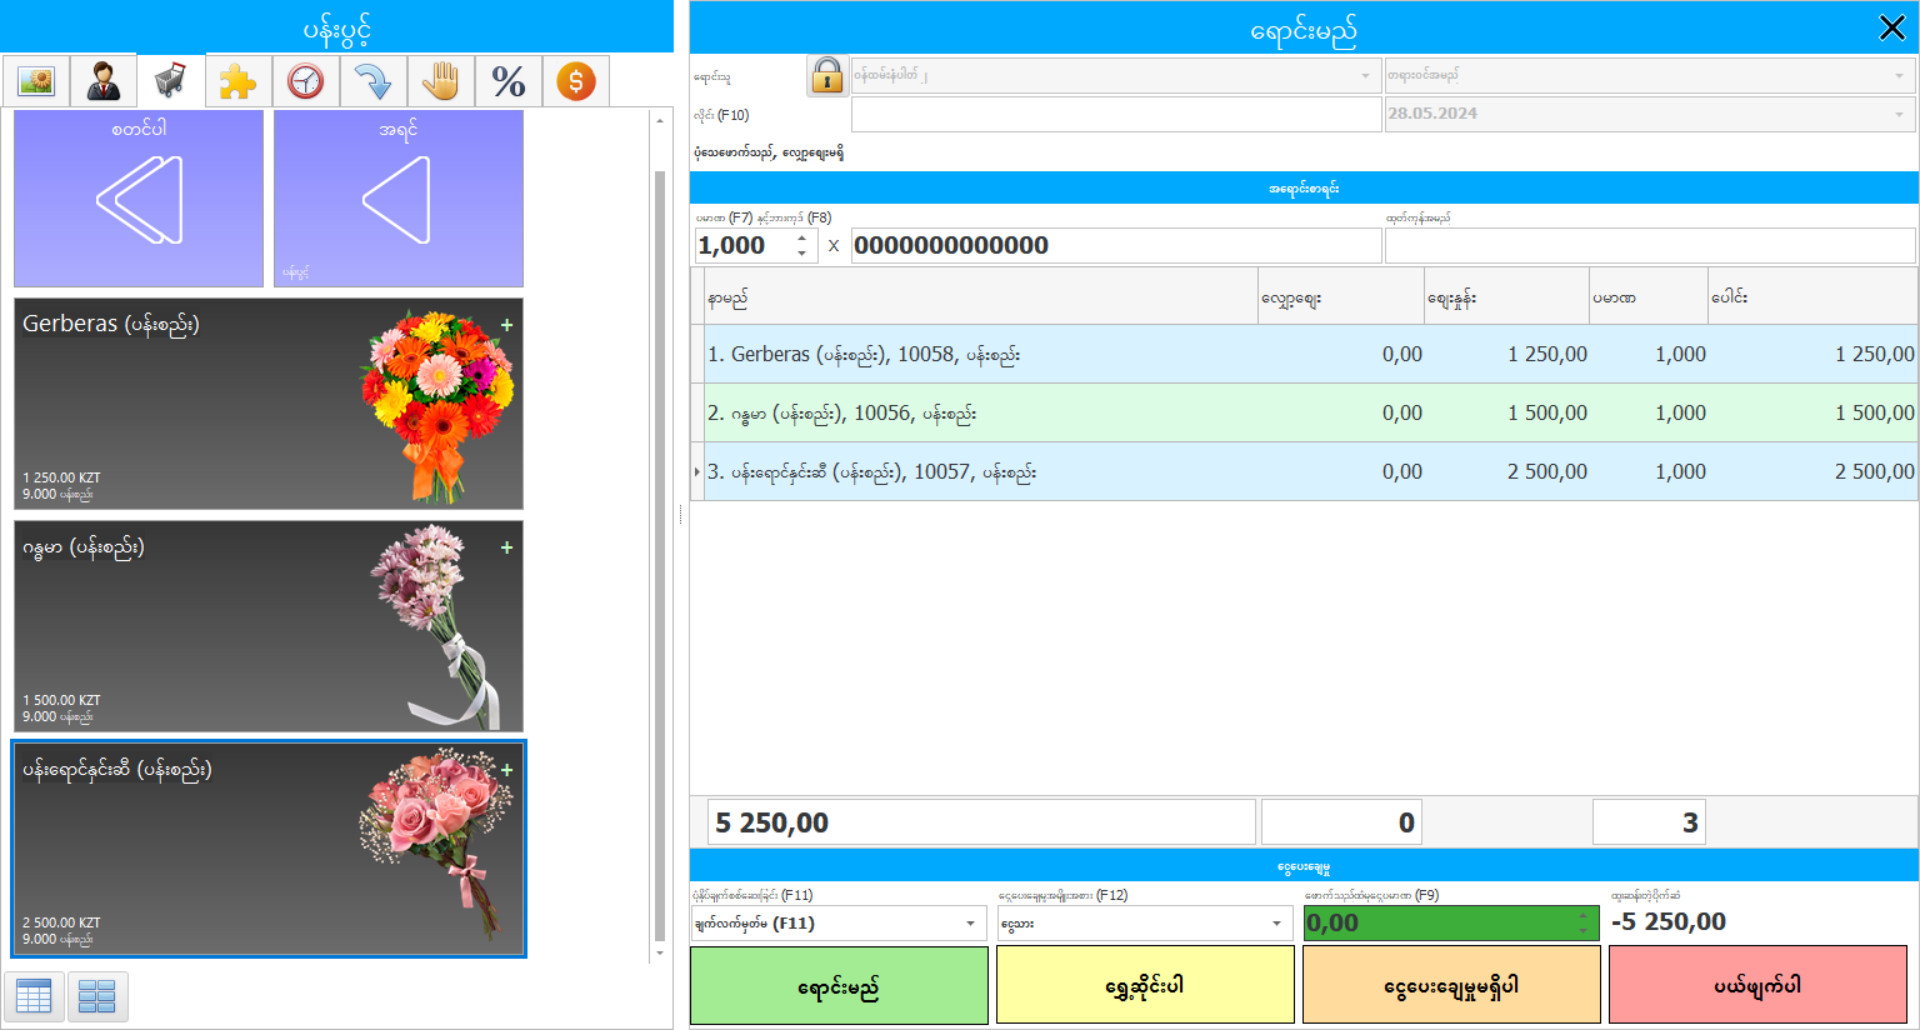
Task: Click the change amount -5 250,00
Action: click(1669, 922)
